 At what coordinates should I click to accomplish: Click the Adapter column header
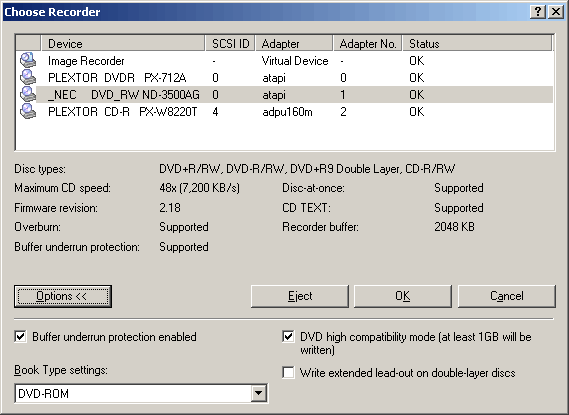coord(294,43)
